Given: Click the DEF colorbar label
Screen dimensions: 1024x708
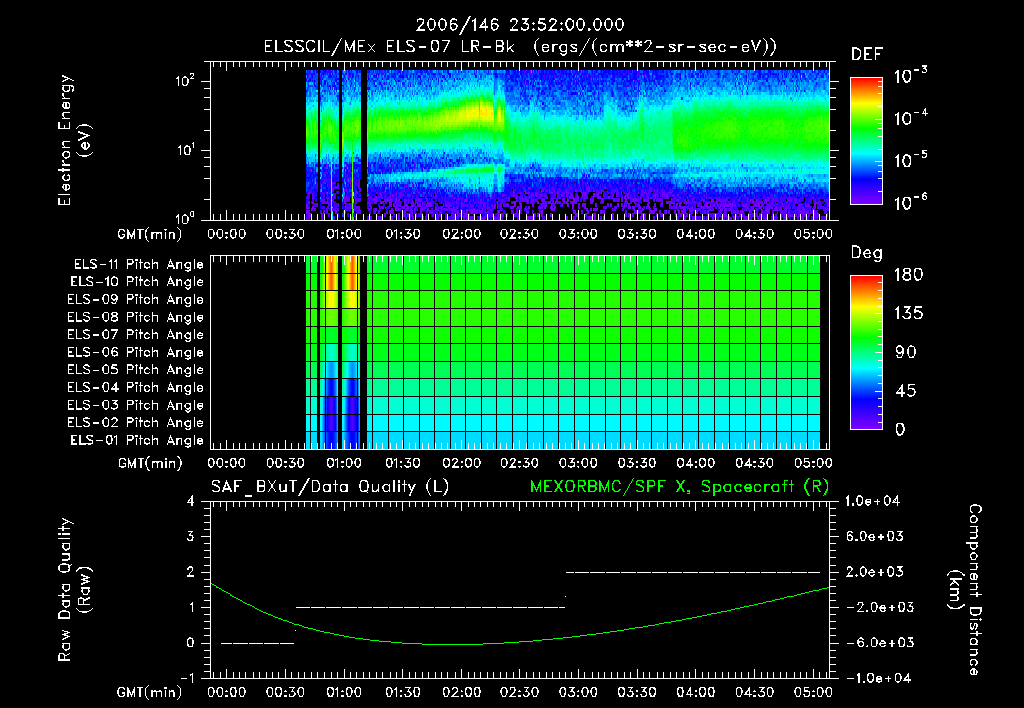Looking at the screenshot, I should tap(867, 54).
